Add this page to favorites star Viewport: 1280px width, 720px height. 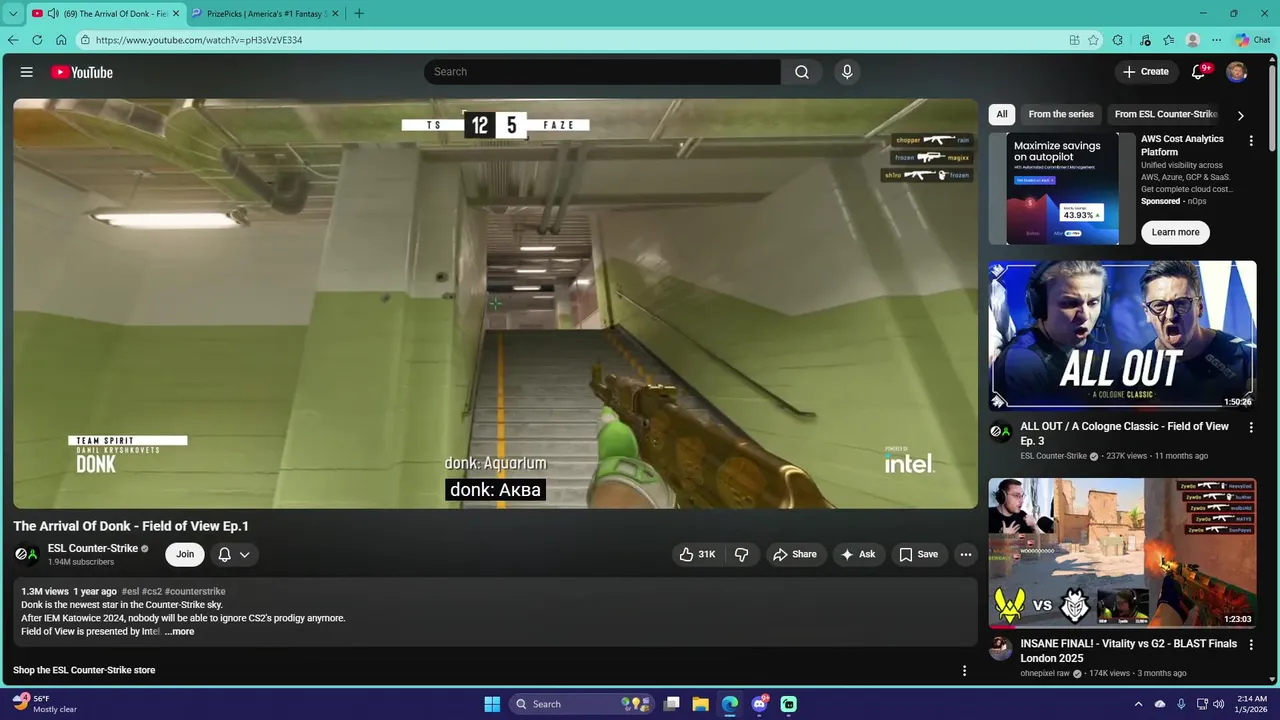[x=1094, y=40]
